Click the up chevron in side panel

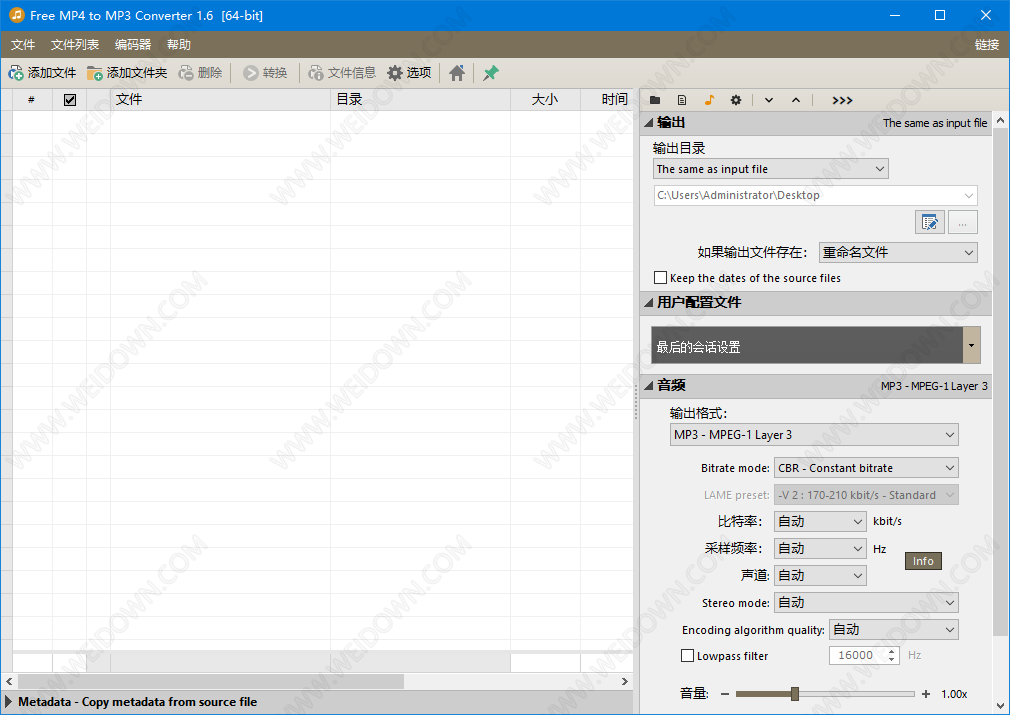(x=796, y=100)
